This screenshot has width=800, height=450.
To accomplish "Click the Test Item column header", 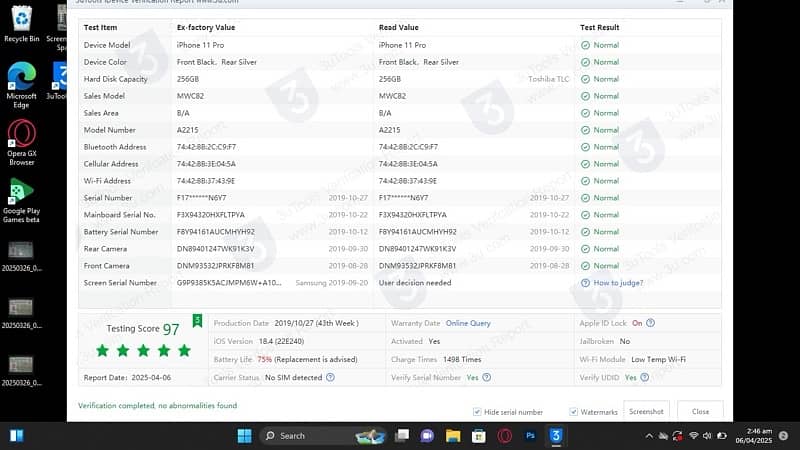I will click(100, 28).
